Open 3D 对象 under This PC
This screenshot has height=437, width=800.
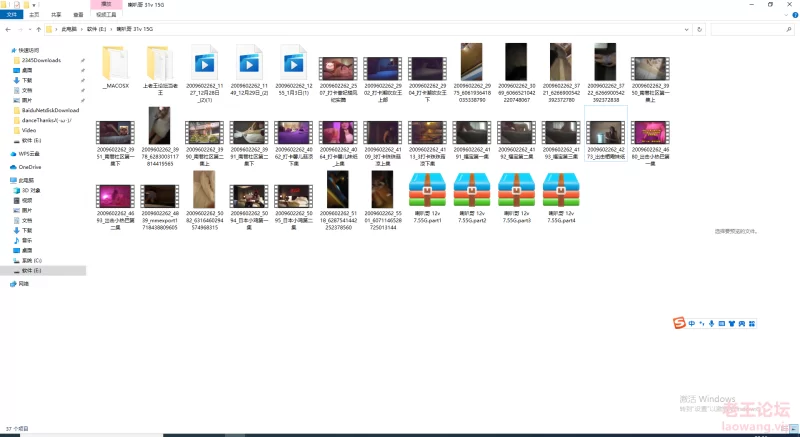tap(27, 190)
